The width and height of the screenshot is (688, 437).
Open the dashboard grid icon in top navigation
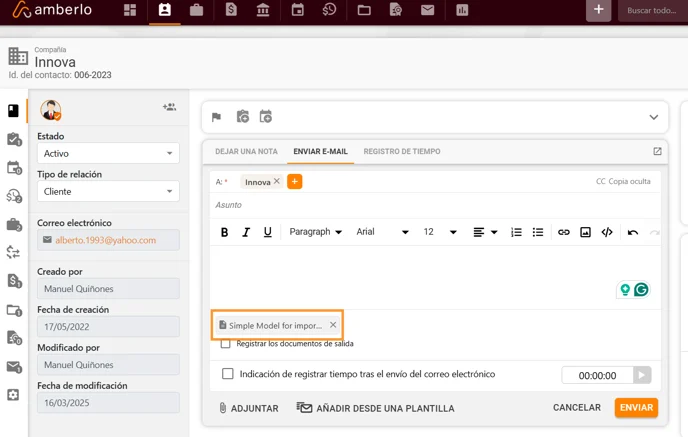130,10
